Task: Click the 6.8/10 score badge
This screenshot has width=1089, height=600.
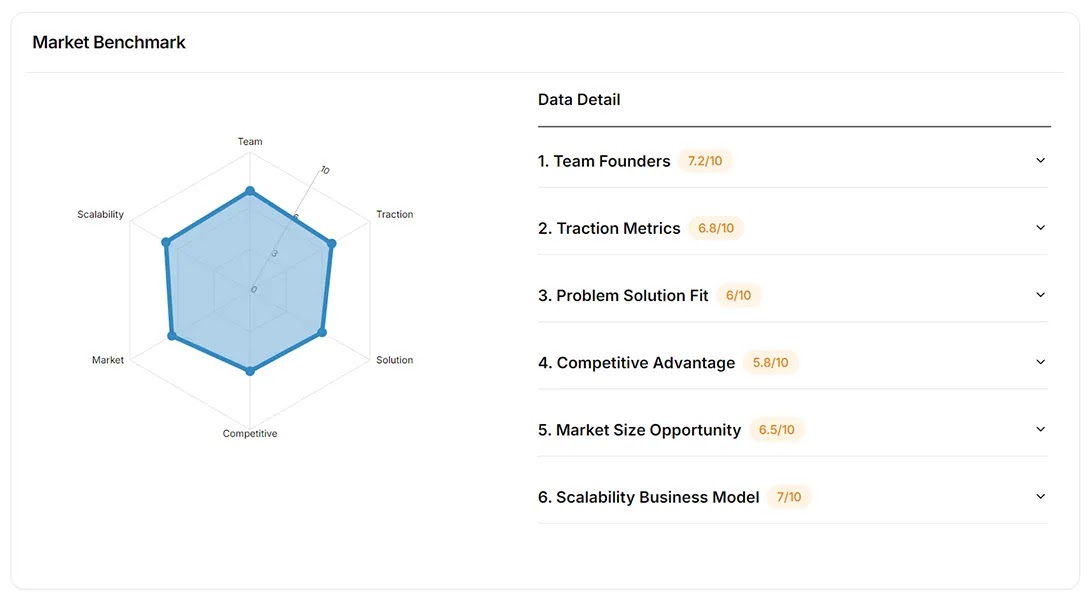Action: pyautogui.click(x=716, y=228)
